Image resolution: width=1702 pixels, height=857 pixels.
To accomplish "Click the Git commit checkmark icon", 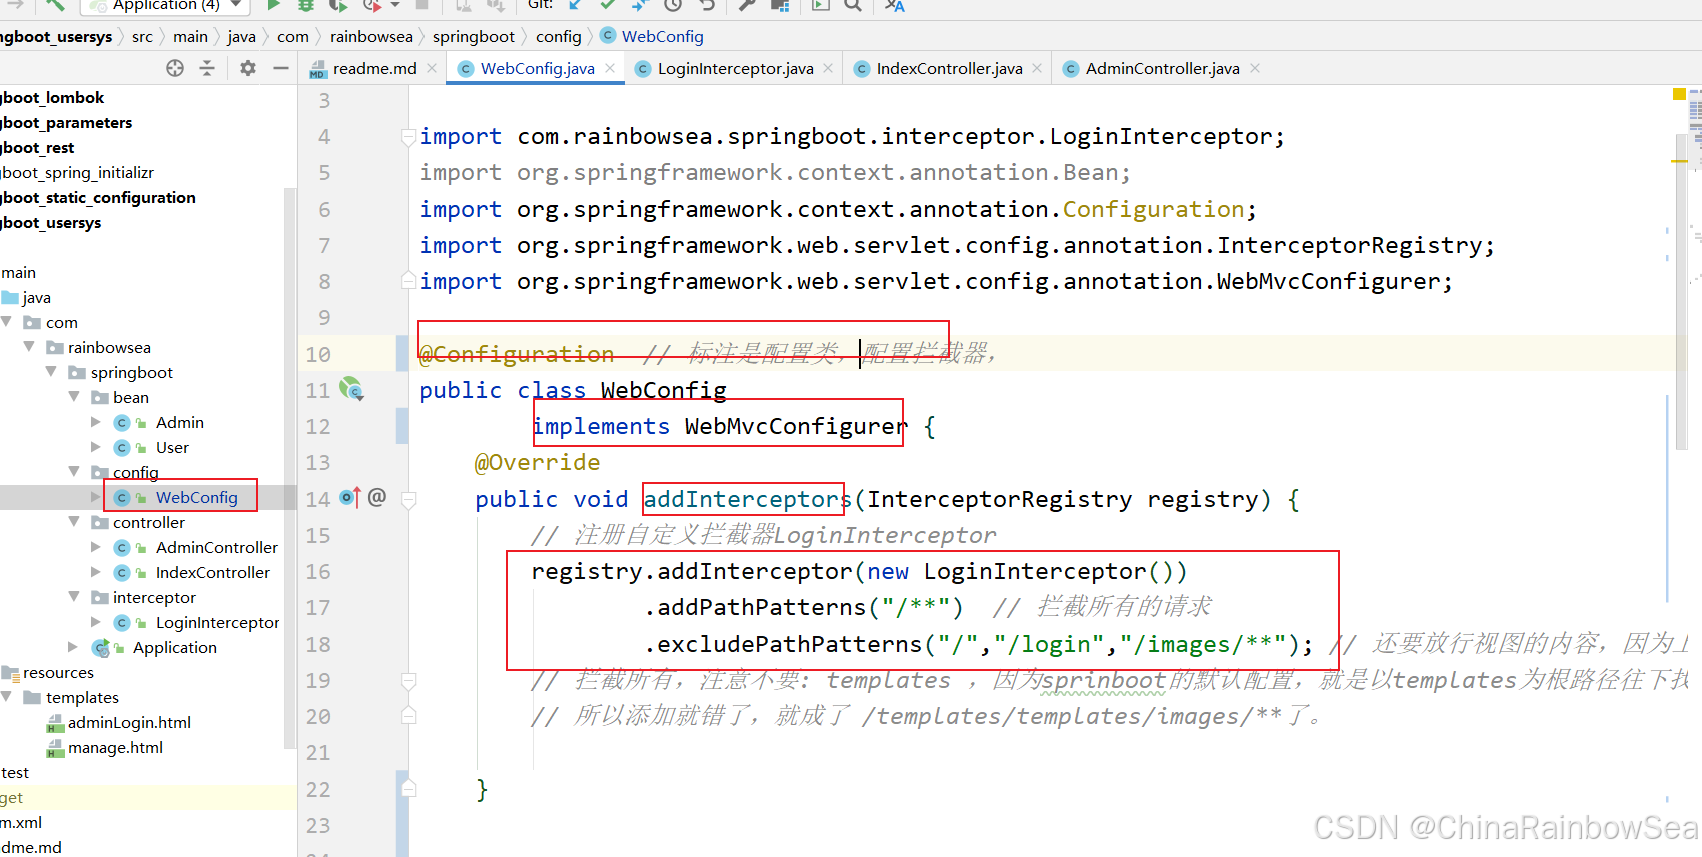I will [x=607, y=5].
